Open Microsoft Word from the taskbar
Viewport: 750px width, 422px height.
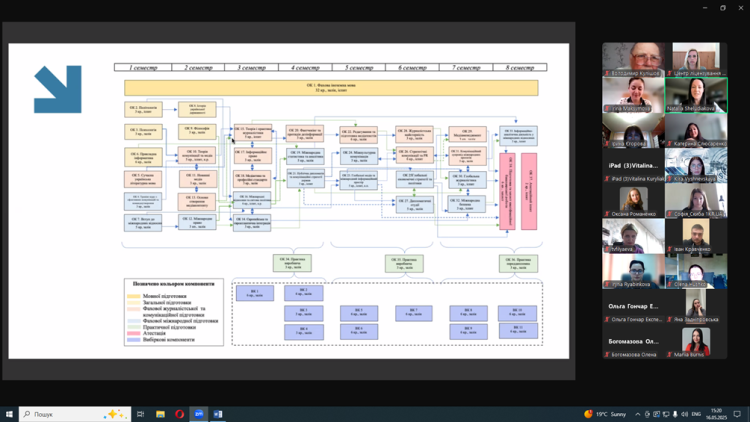click(218, 414)
